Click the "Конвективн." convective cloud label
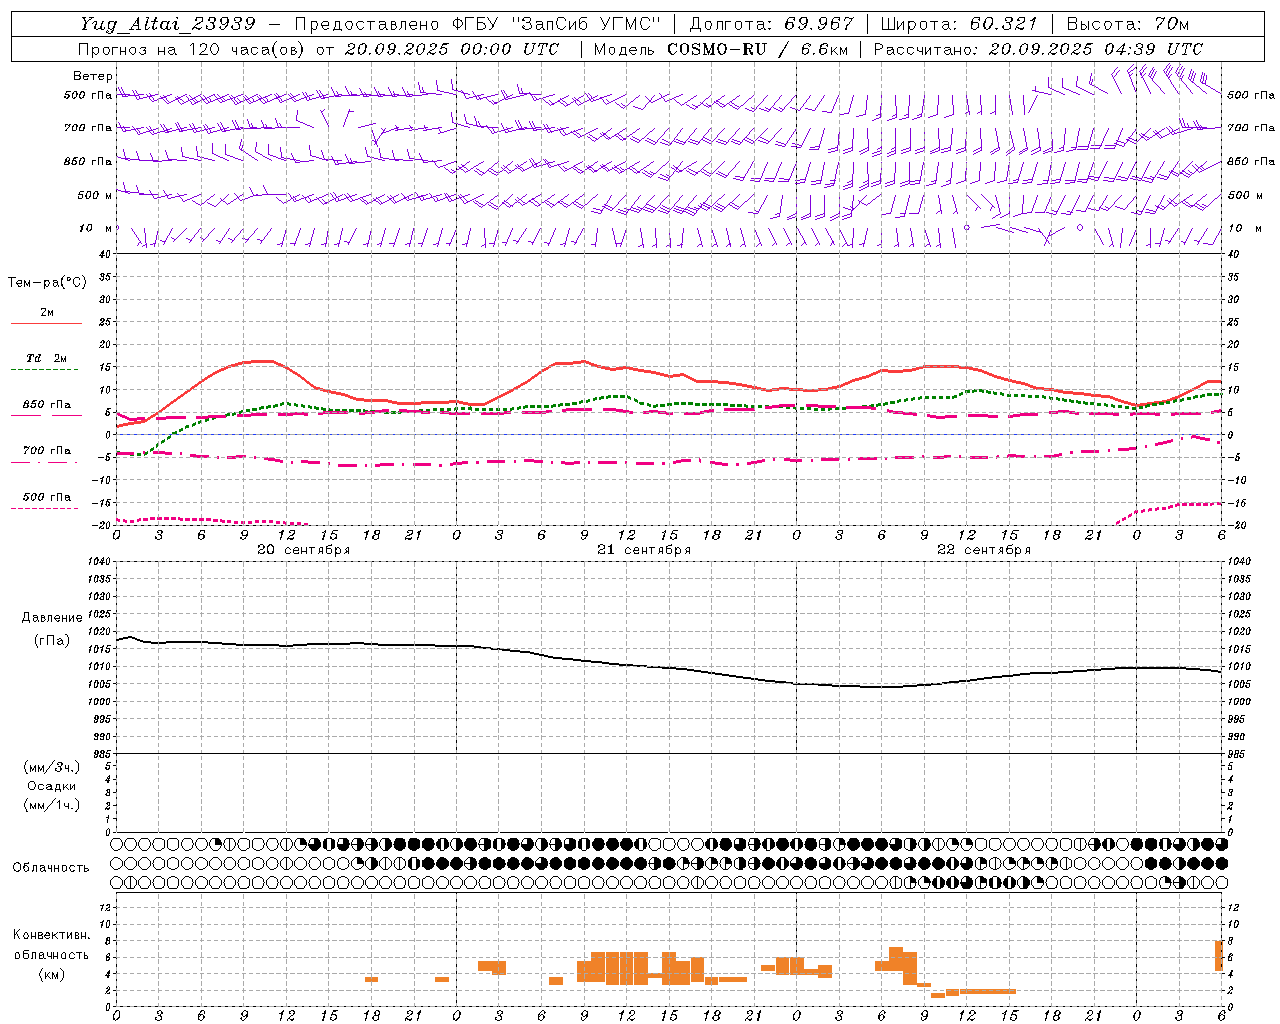The width and height of the screenshot is (1280, 1024). click(x=52, y=935)
